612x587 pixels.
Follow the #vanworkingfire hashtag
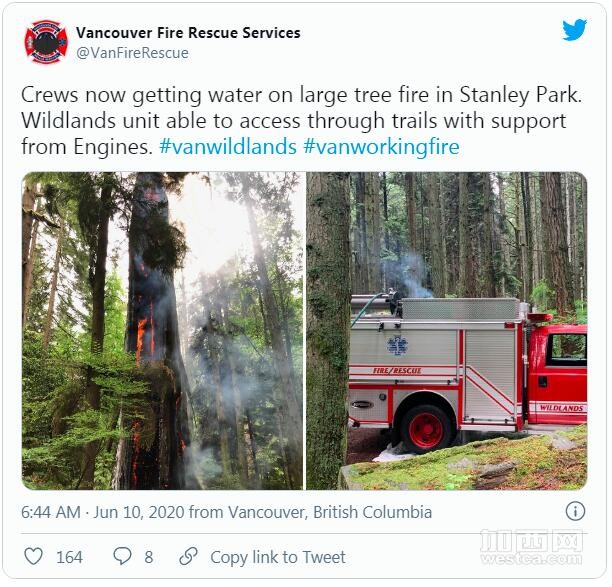click(x=381, y=147)
